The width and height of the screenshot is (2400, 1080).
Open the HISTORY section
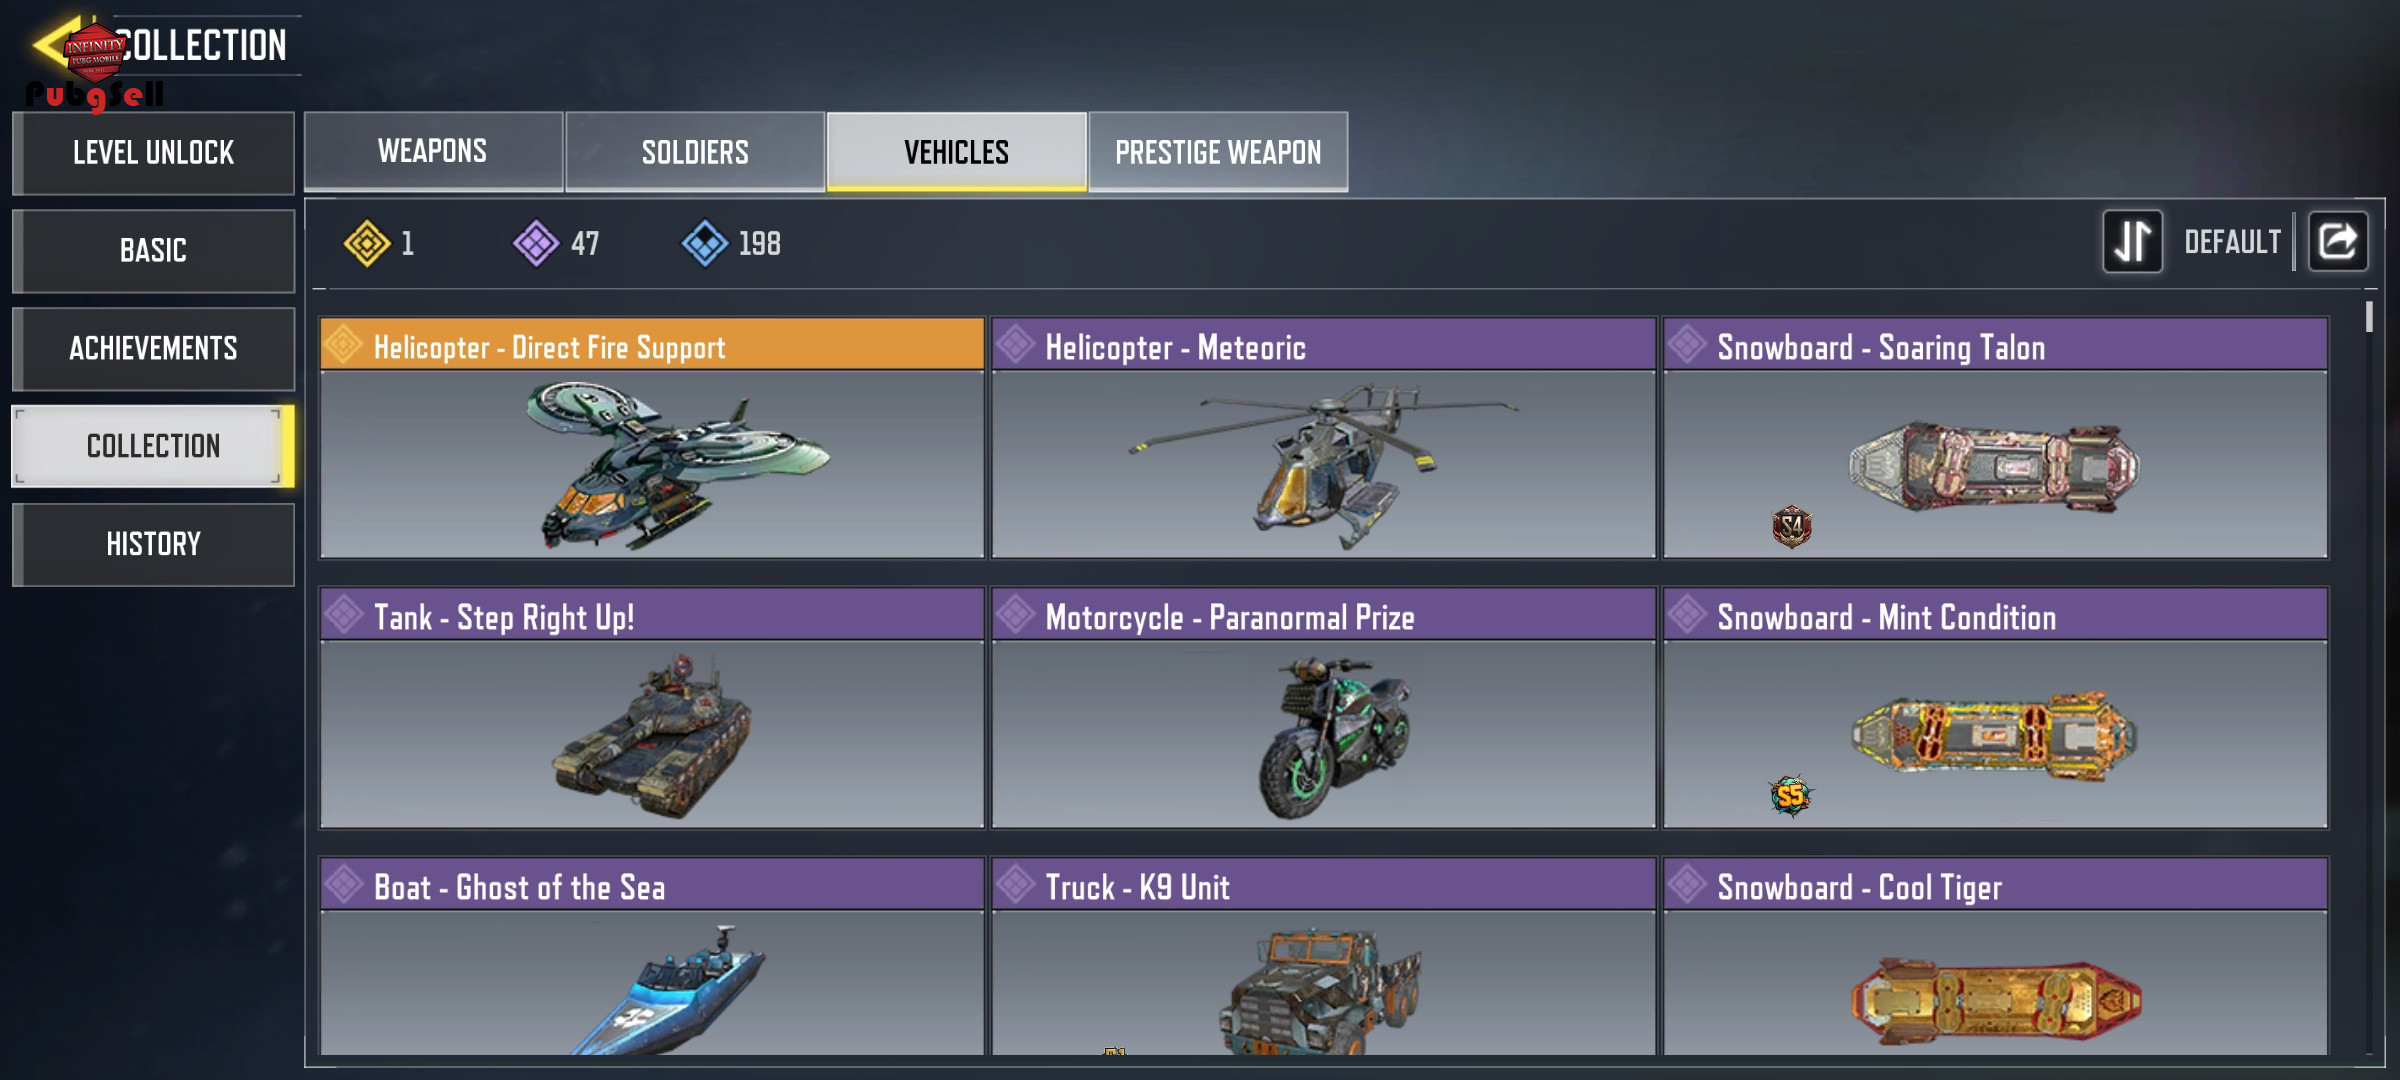pyautogui.click(x=153, y=544)
